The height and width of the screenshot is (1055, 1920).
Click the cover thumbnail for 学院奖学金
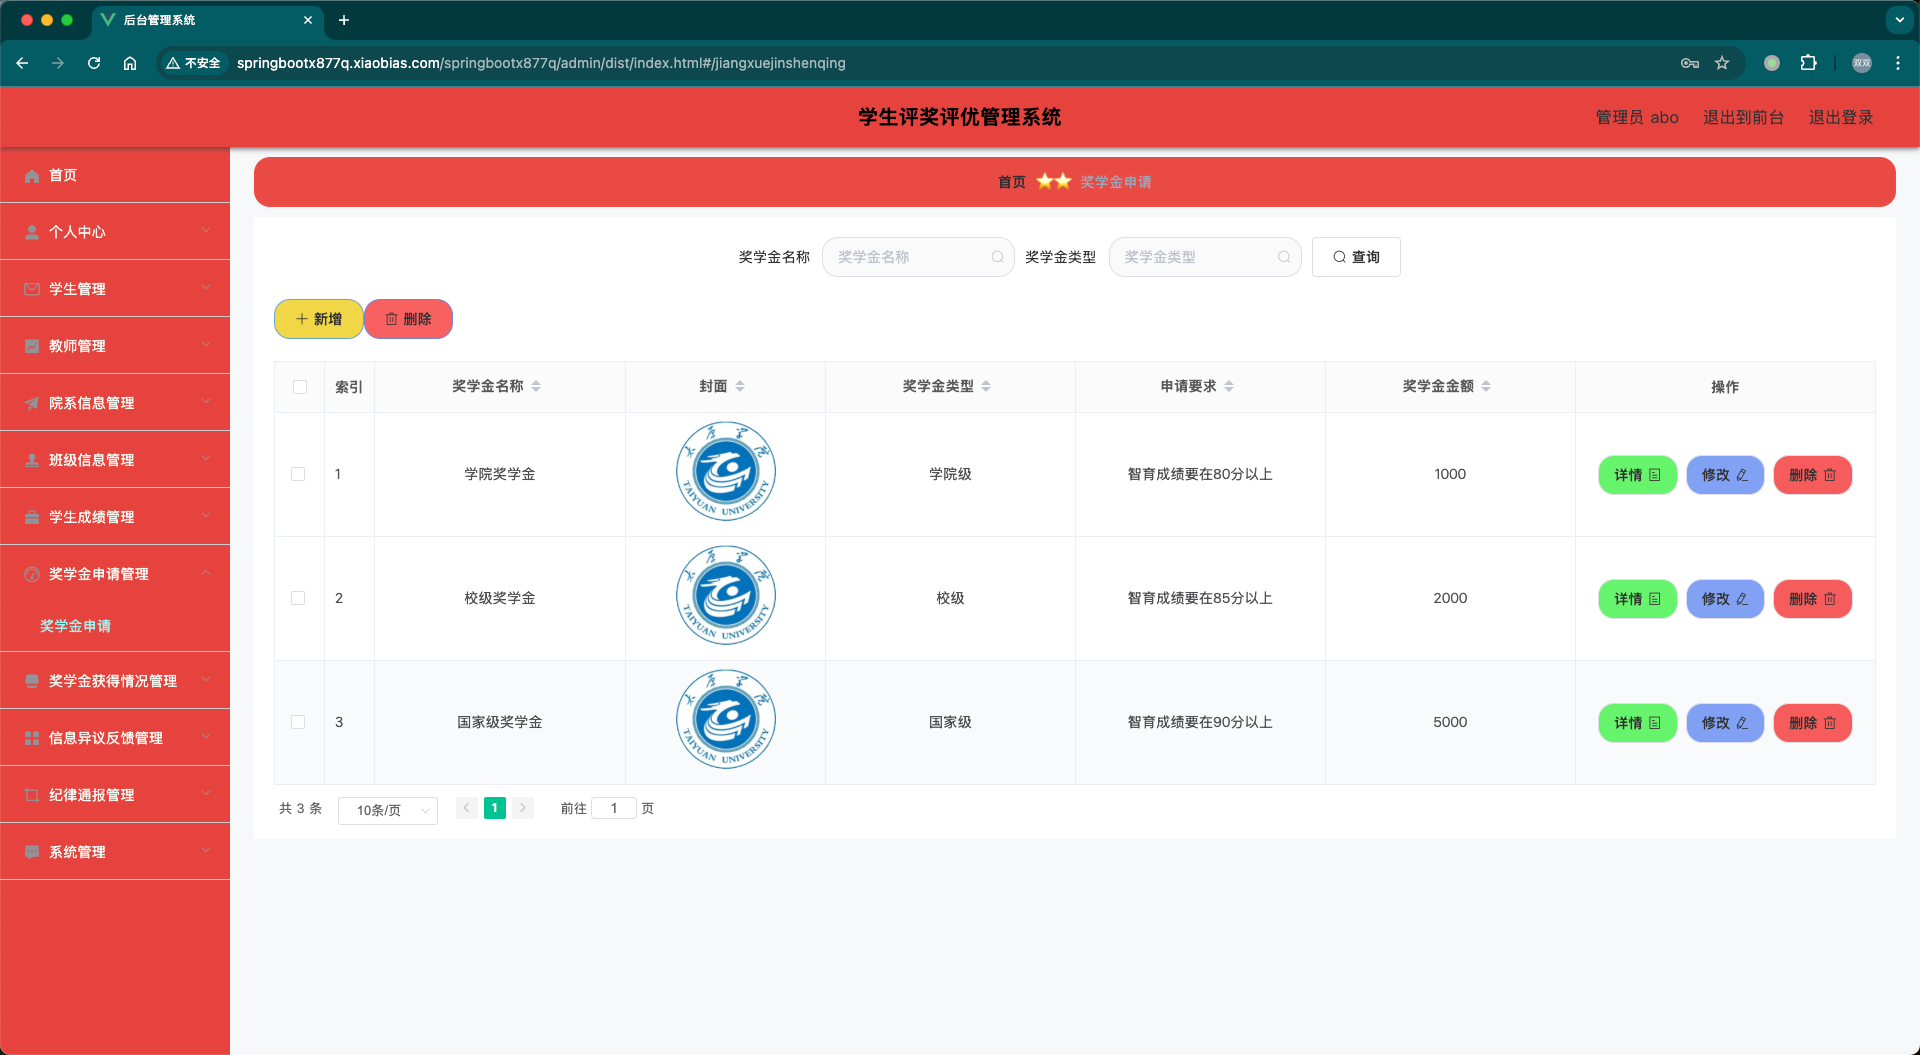(726, 471)
